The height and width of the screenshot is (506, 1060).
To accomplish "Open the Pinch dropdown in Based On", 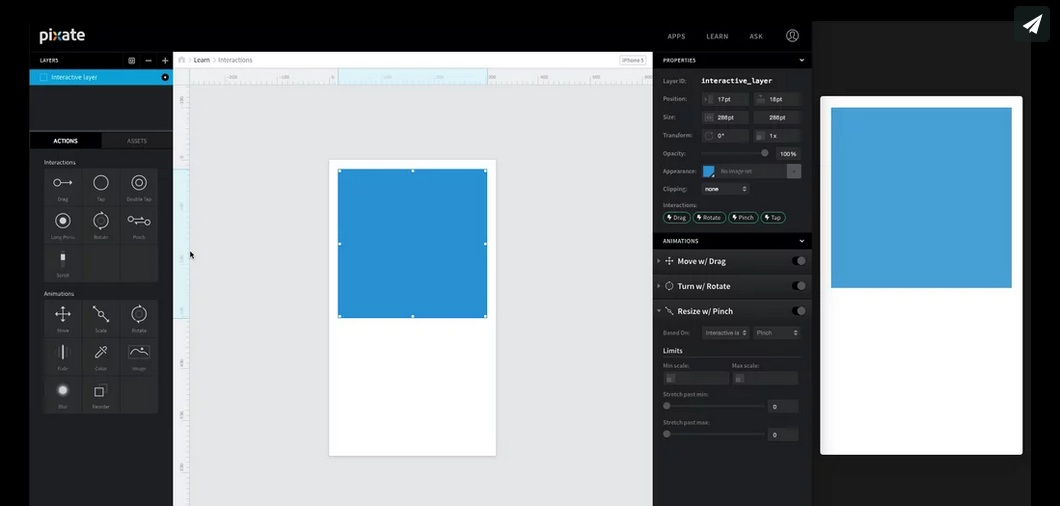I will point(777,333).
